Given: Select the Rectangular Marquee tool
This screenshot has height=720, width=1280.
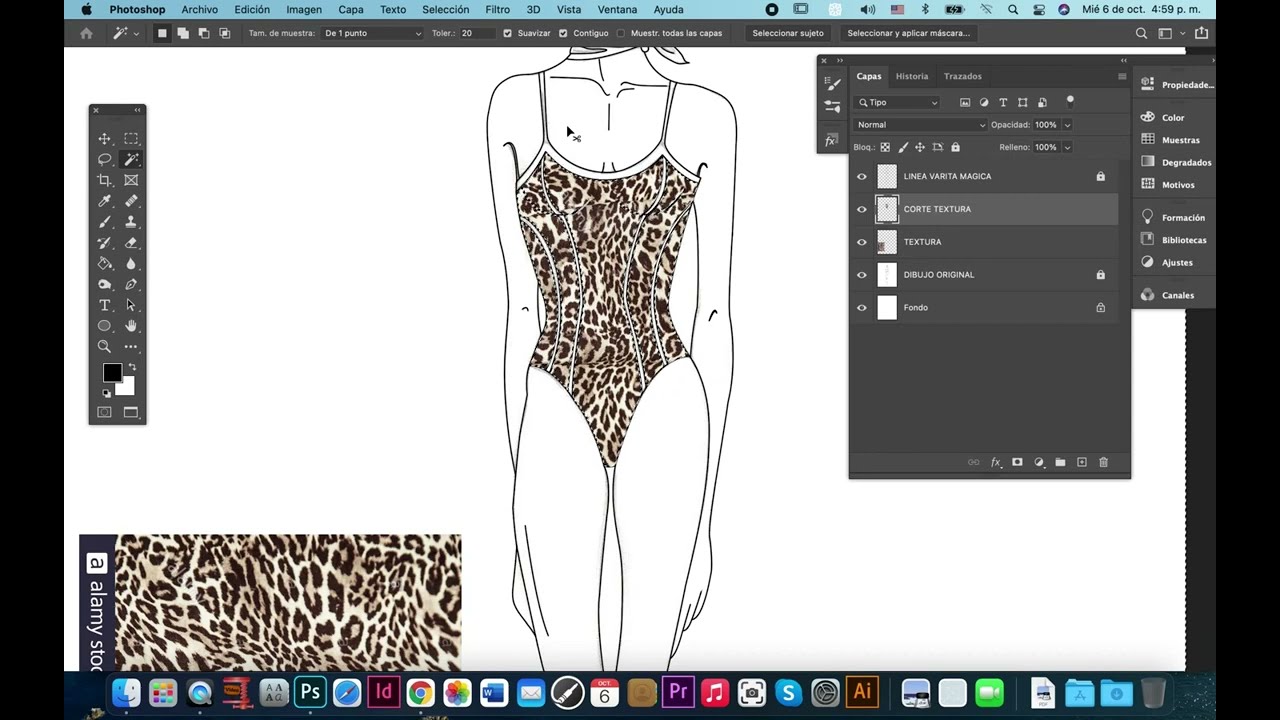Looking at the screenshot, I should pos(131,139).
